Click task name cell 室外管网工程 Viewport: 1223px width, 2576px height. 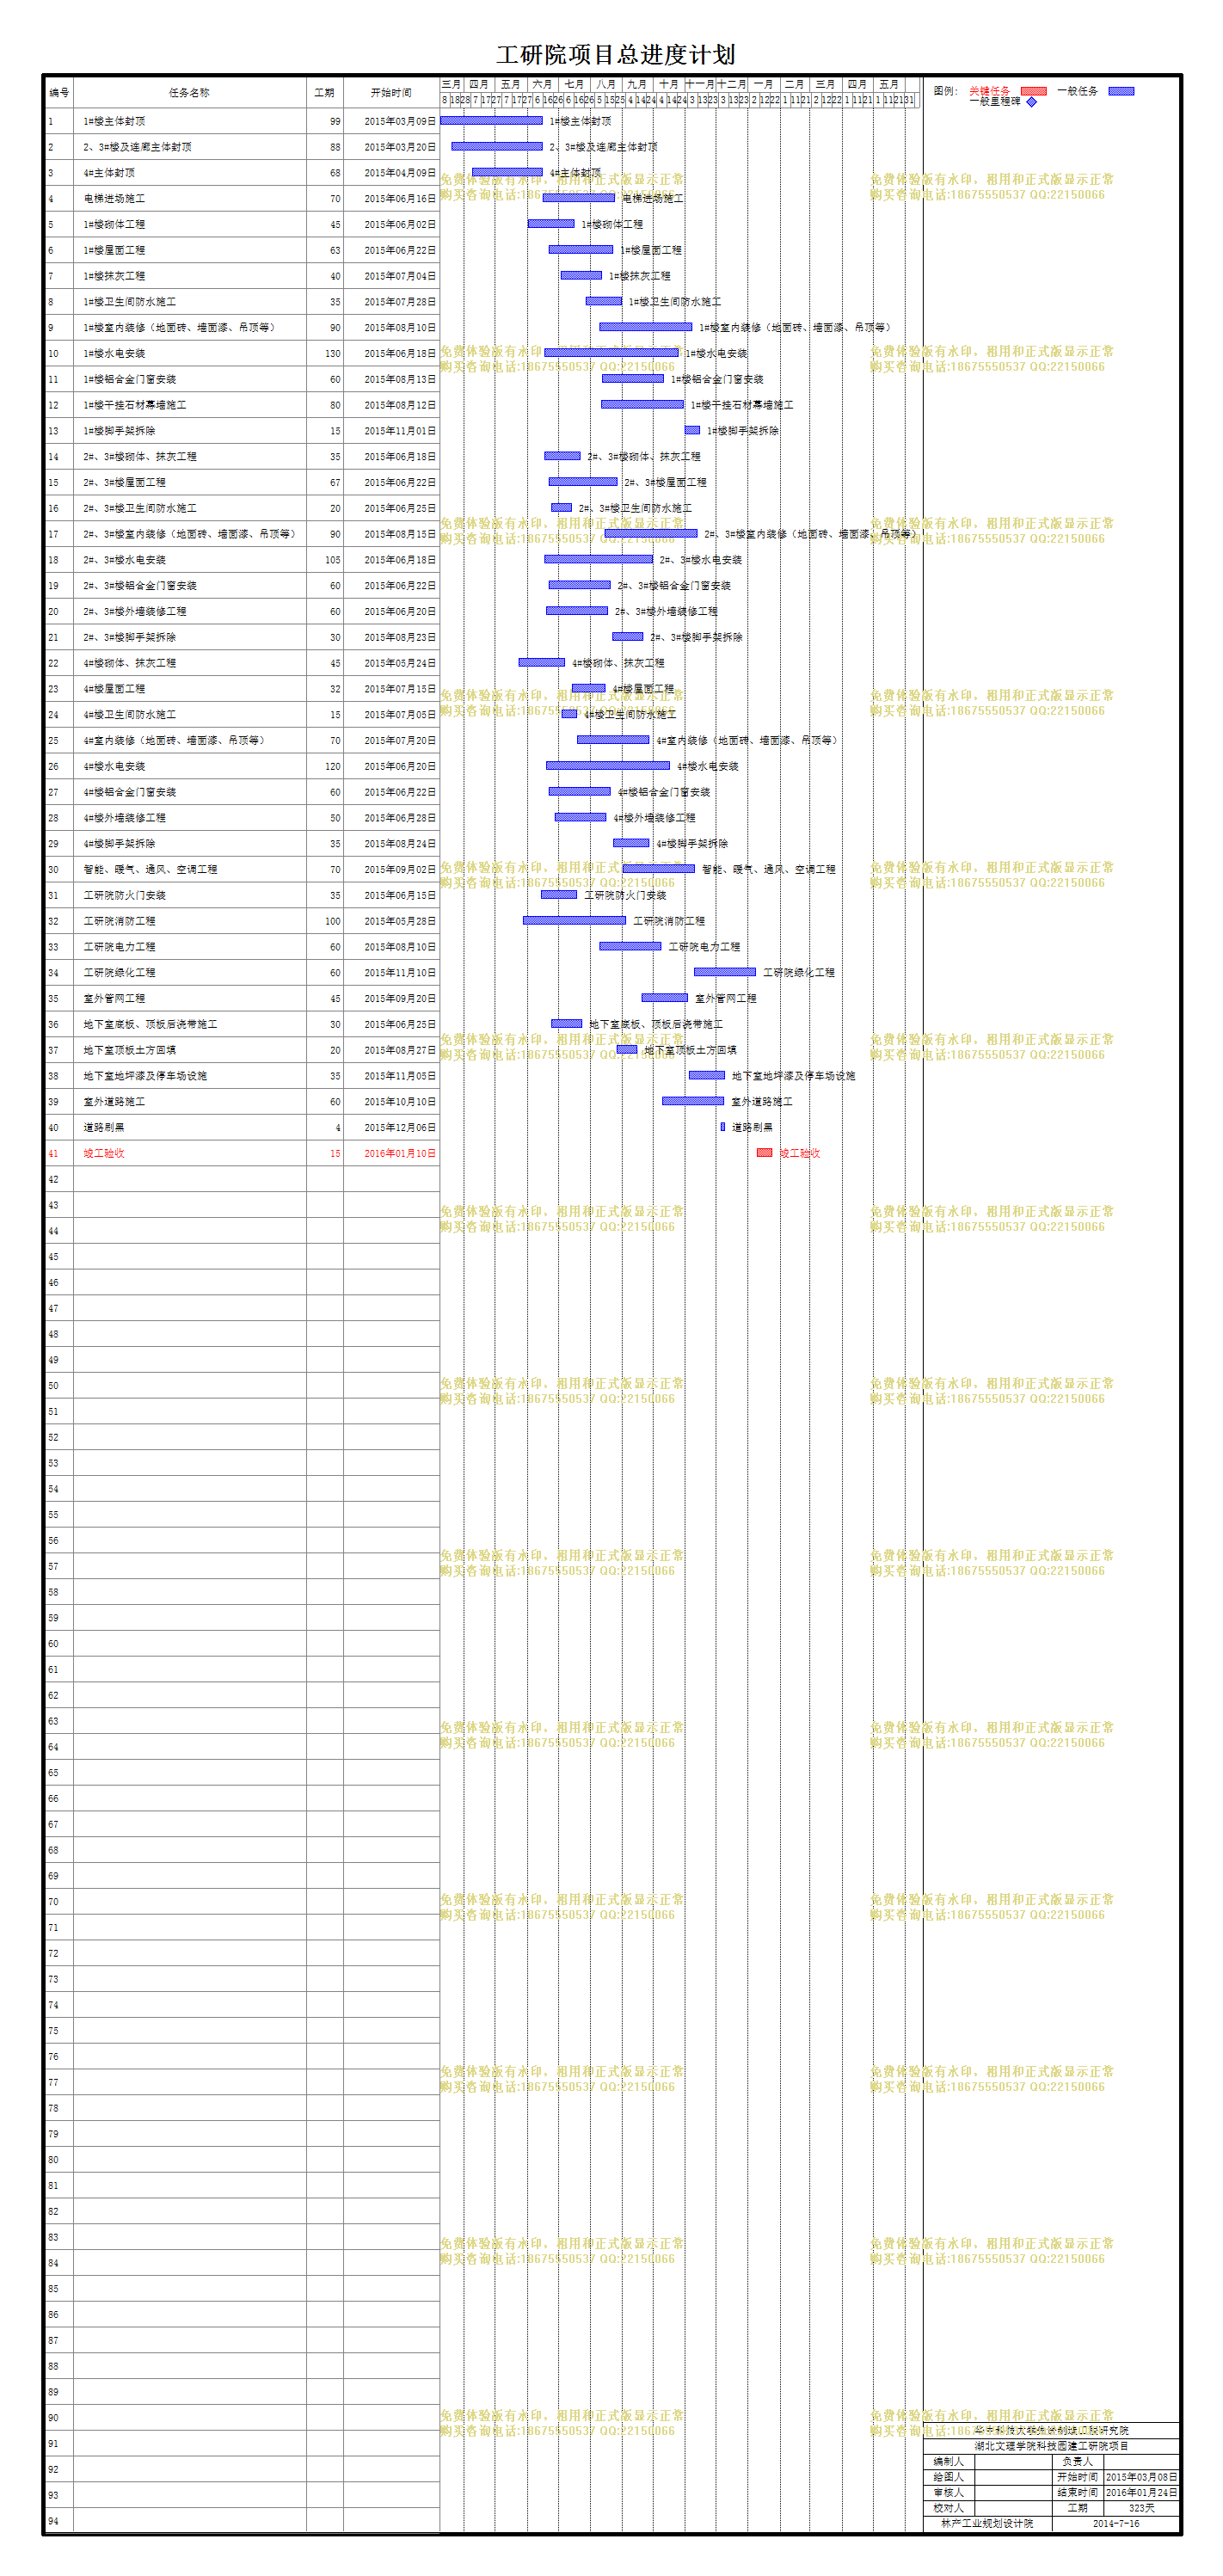point(189,999)
